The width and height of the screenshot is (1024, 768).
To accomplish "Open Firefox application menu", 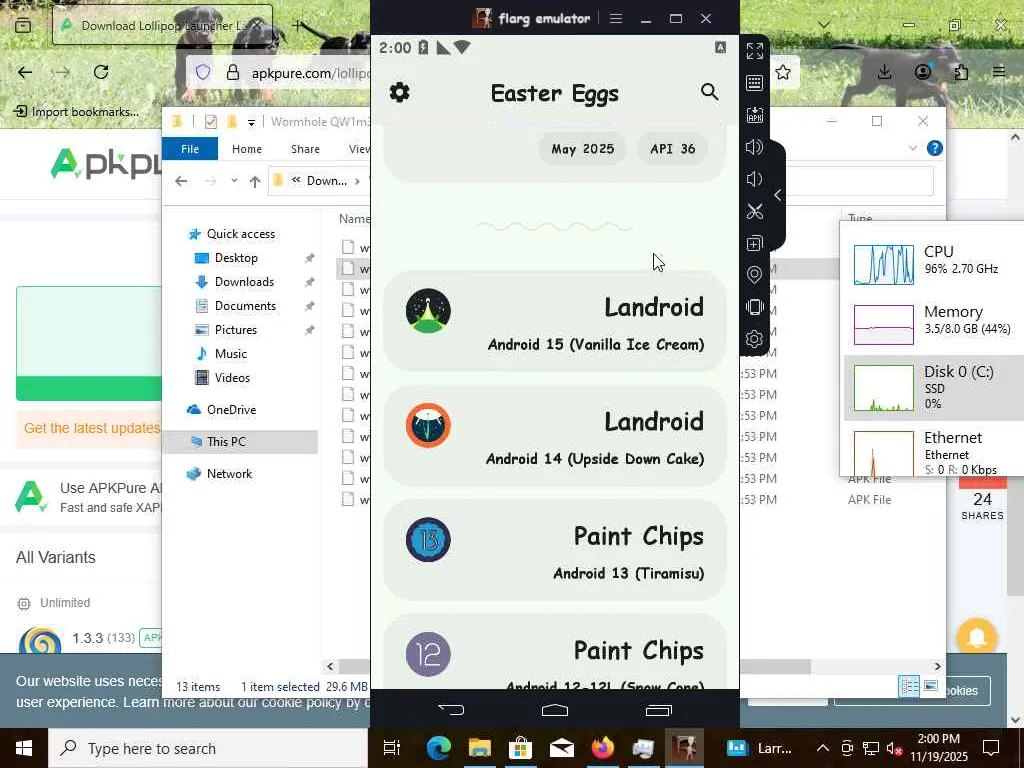I will pyautogui.click(x=999, y=72).
